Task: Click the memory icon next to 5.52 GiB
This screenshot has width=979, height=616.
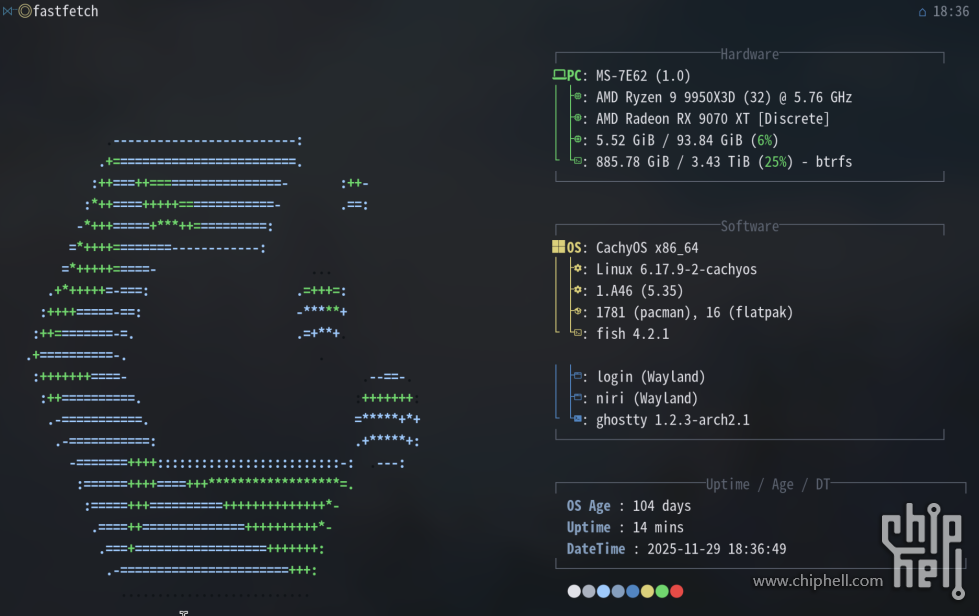Action: click(x=578, y=140)
